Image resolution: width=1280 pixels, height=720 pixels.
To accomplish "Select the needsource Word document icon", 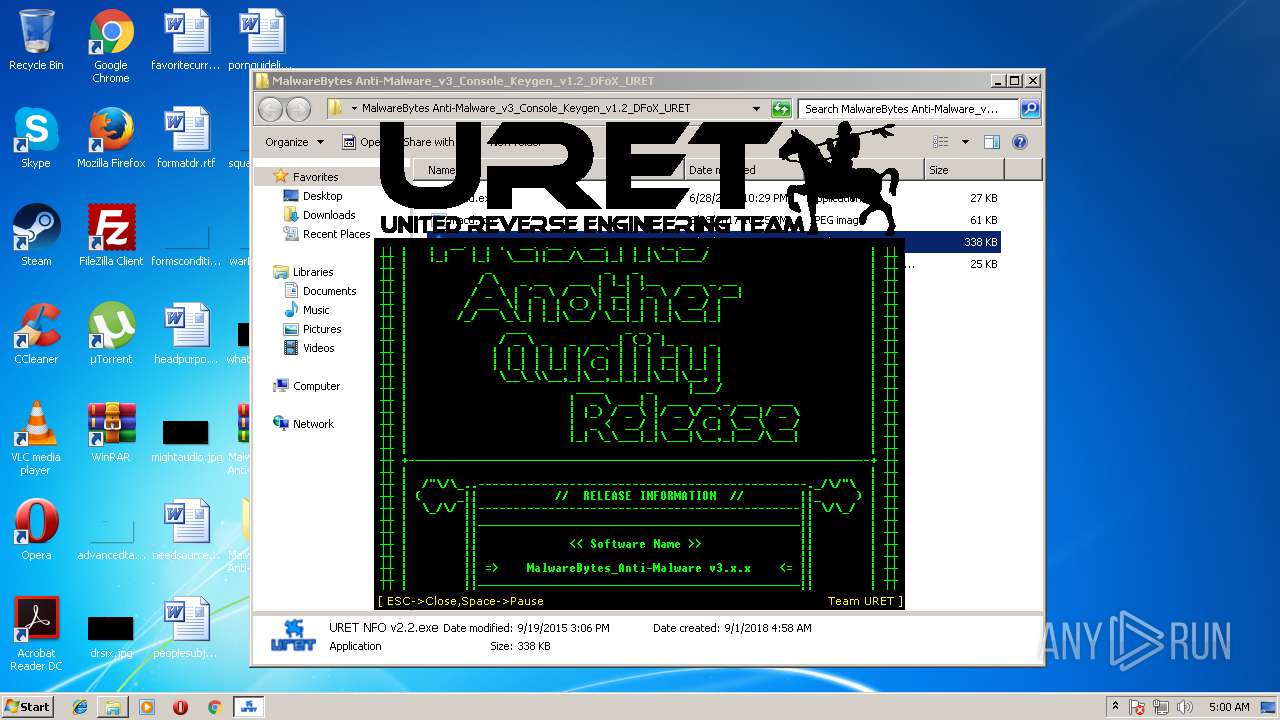I will pos(186,531).
